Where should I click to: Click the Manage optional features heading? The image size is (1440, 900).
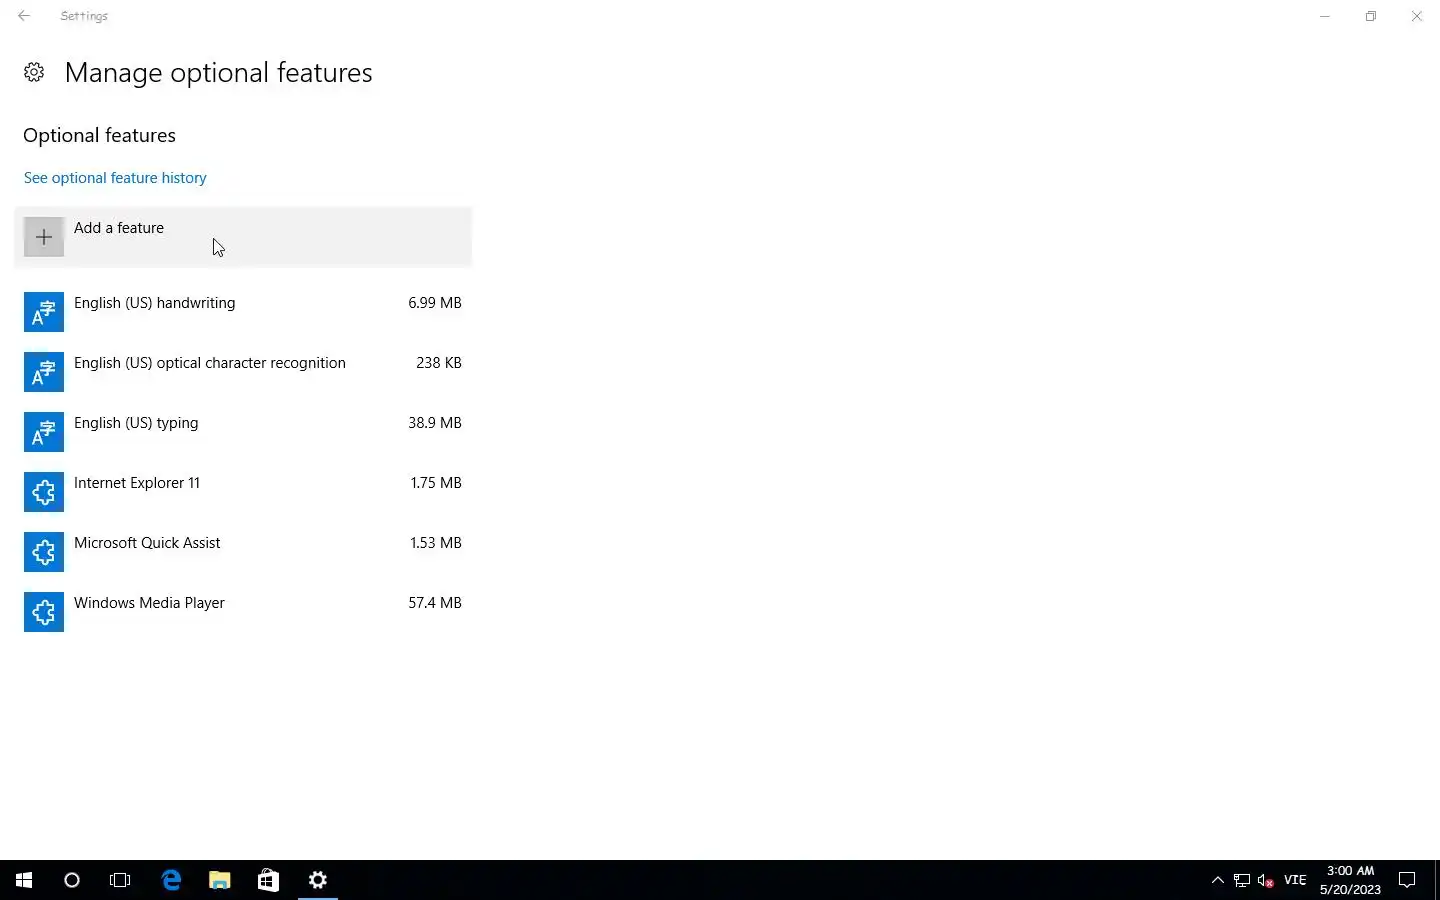[x=218, y=73]
